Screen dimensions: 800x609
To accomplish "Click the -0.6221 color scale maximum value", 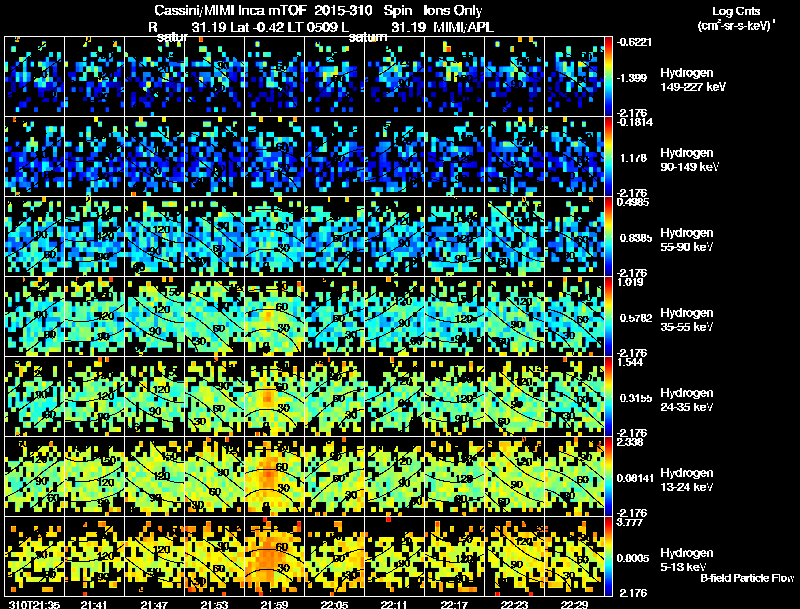I will coord(634,42).
